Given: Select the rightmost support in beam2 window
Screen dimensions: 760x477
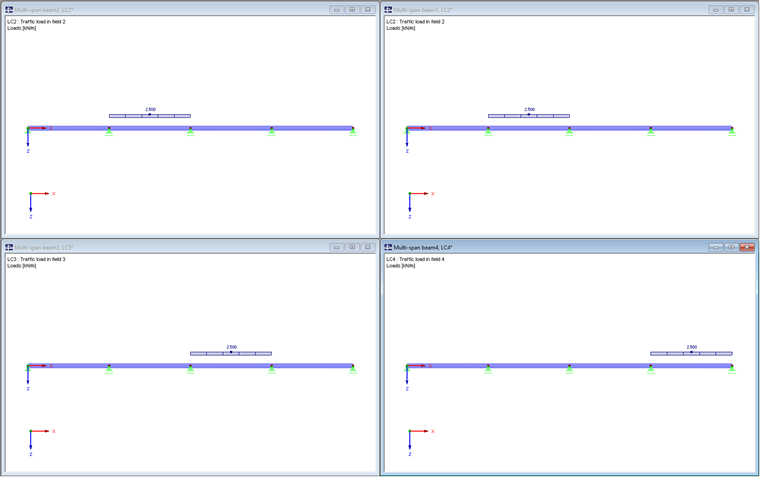Looking at the screenshot, I should pos(353,132).
